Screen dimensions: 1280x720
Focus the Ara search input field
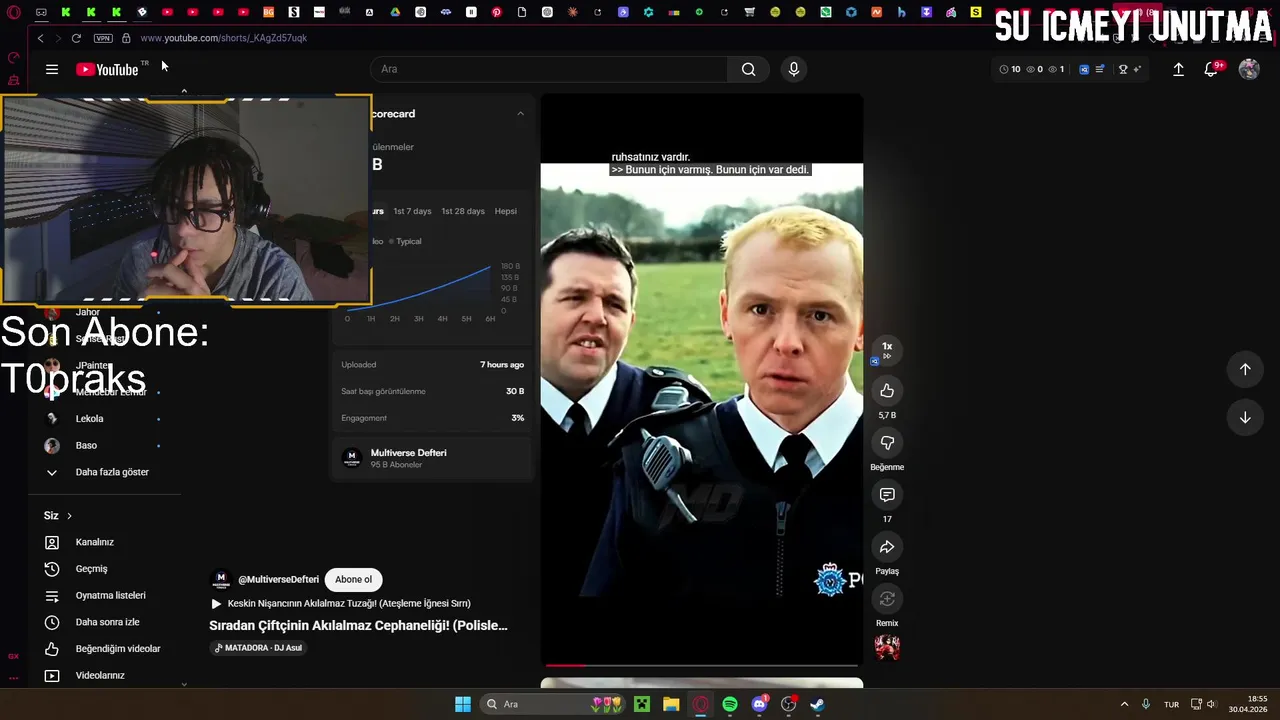click(548, 69)
